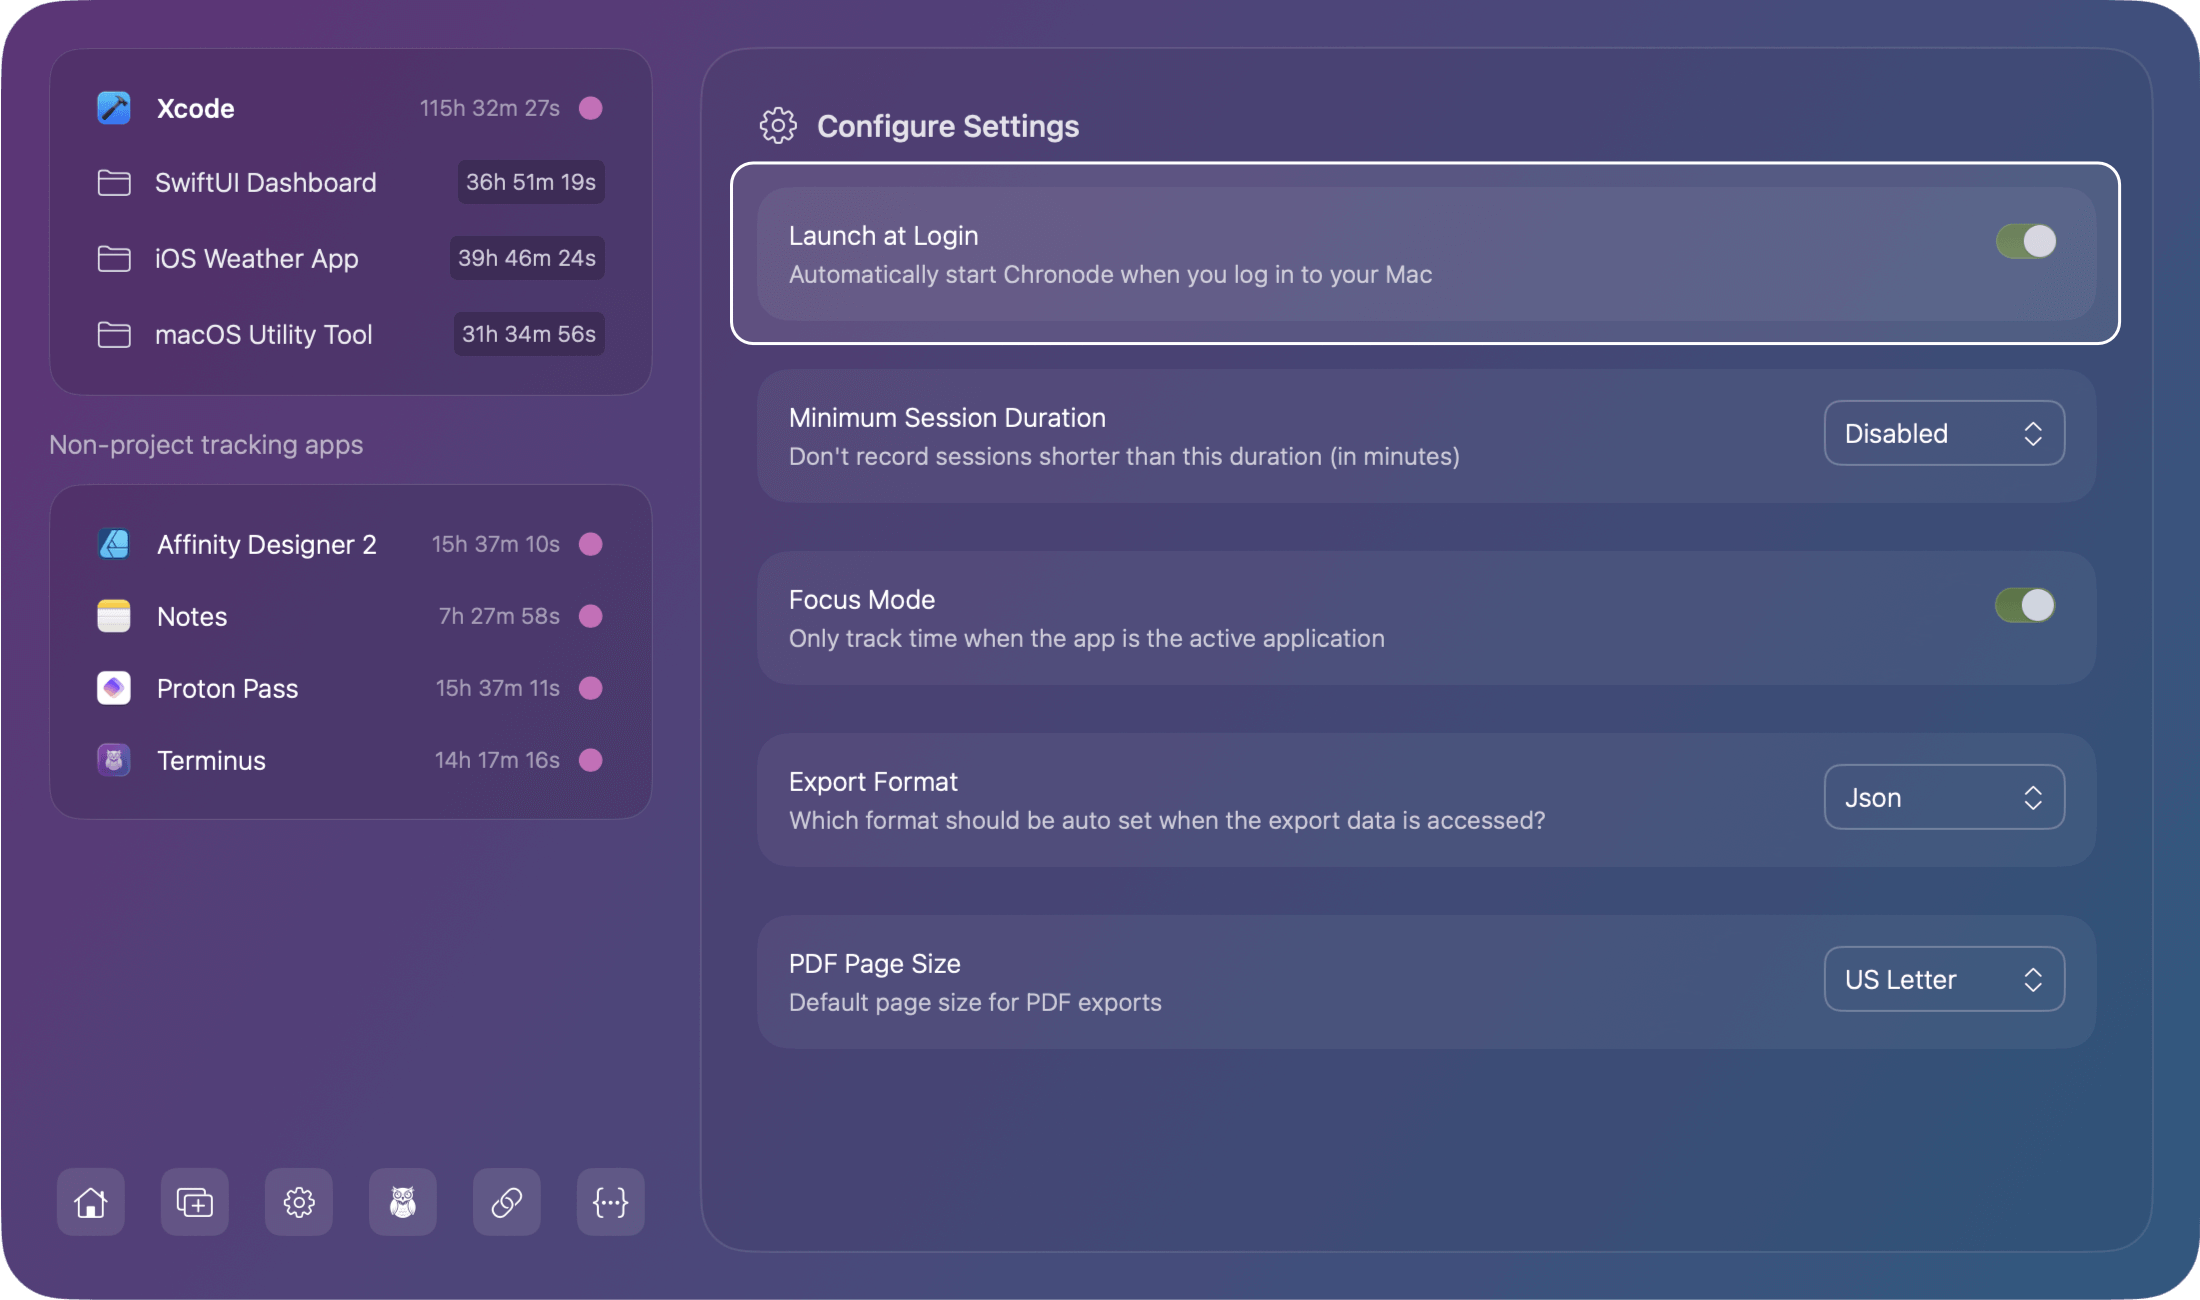Click the owl icon in bottom toolbar
2200x1300 pixels.
point(402,1202)
